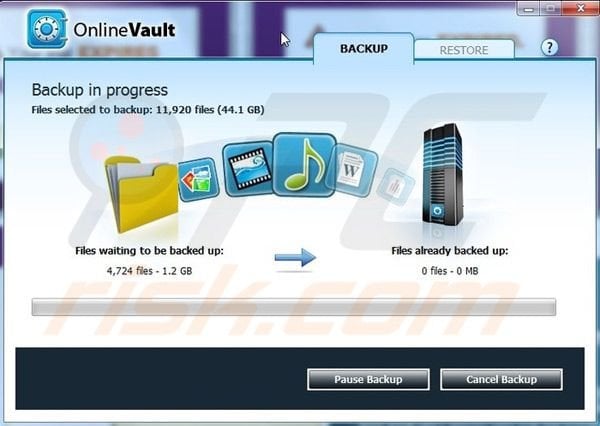Click the OnlineVault safe logo icon
Viewport: 600px width, 426px height.
tap(47, 29)
